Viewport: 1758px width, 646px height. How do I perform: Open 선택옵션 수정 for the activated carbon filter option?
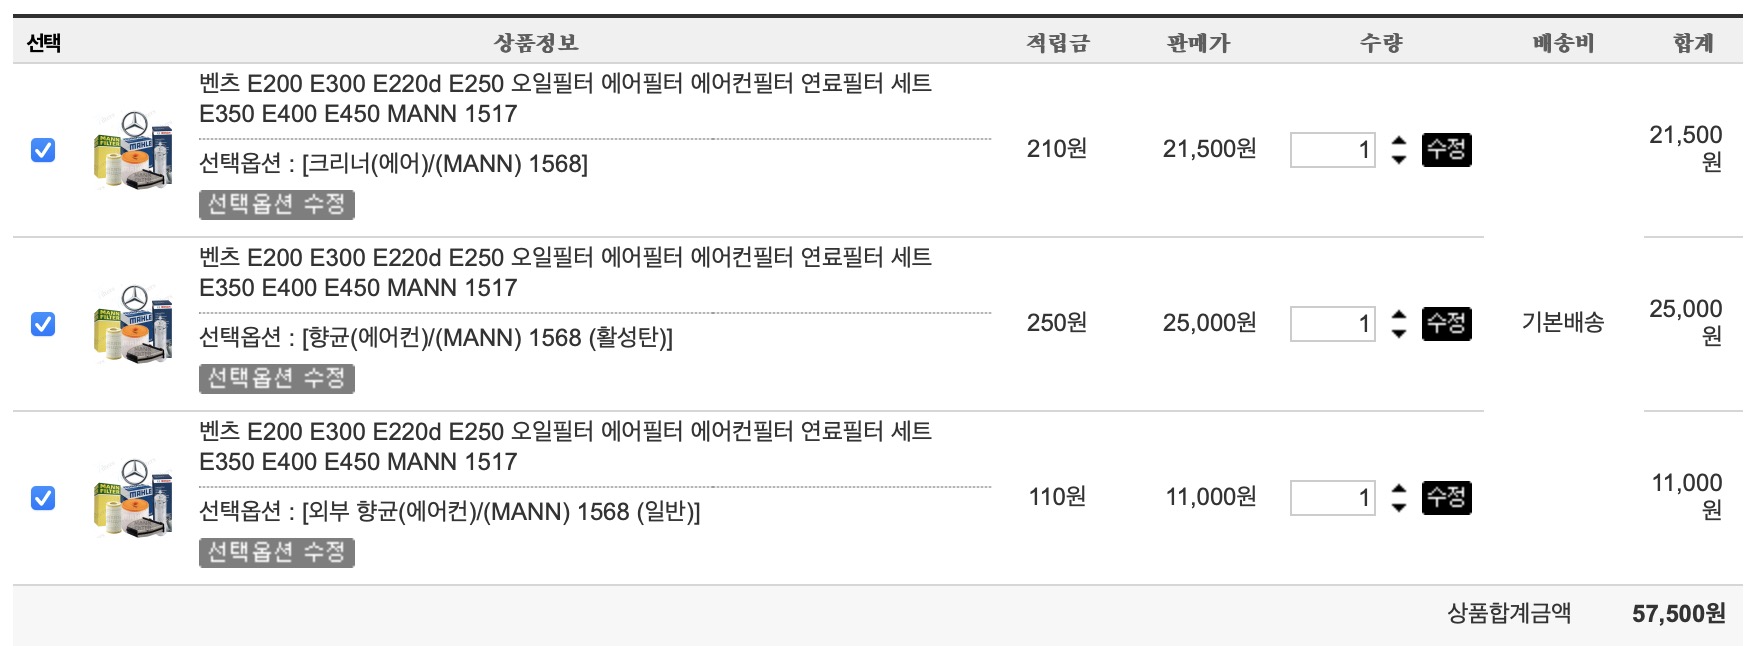[x=276, y=380]
